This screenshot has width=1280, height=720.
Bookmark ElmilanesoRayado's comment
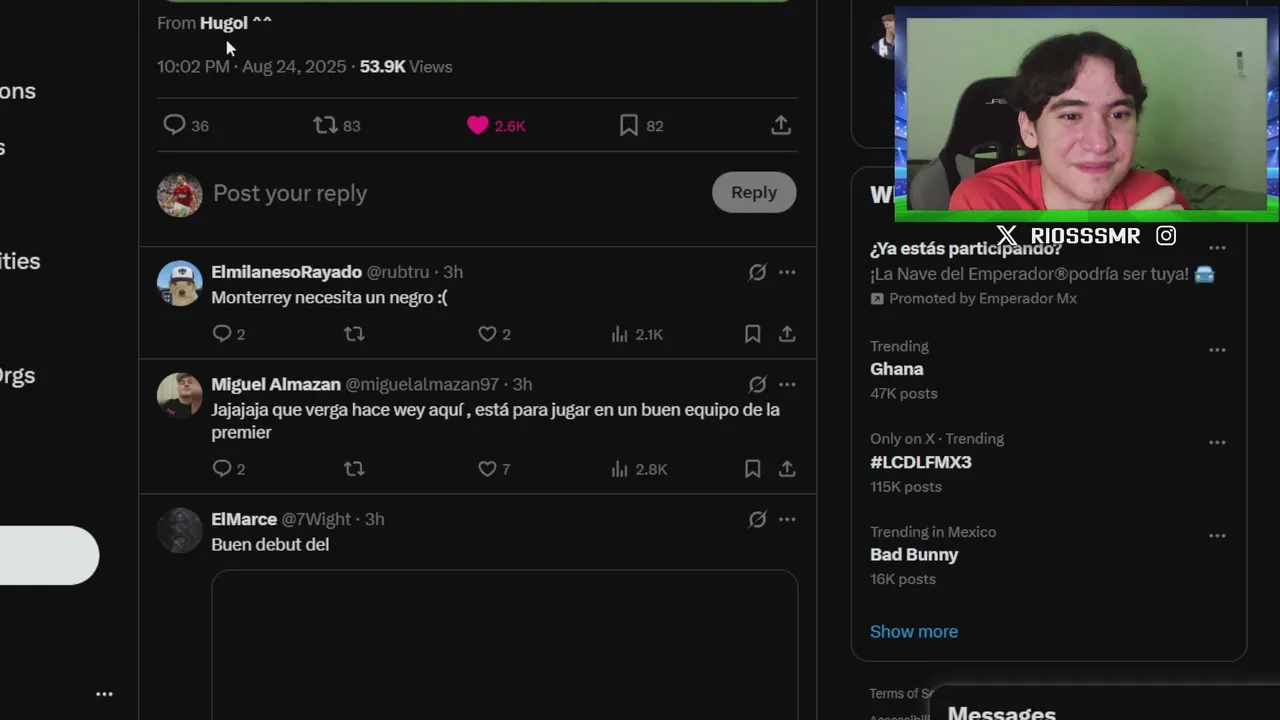point(752,334)
